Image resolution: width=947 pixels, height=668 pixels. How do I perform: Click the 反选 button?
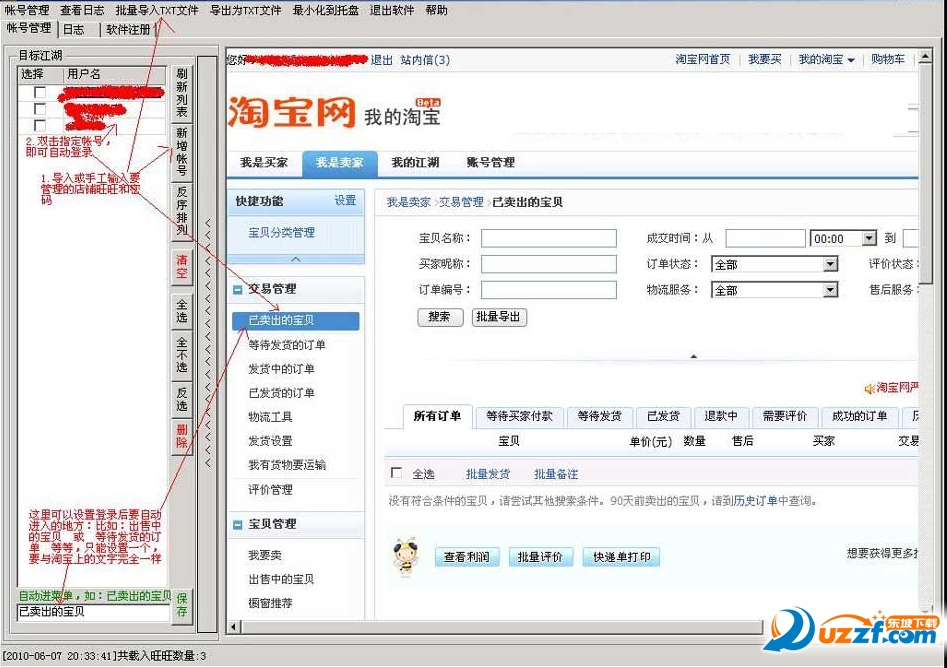(x=181, y=399)
